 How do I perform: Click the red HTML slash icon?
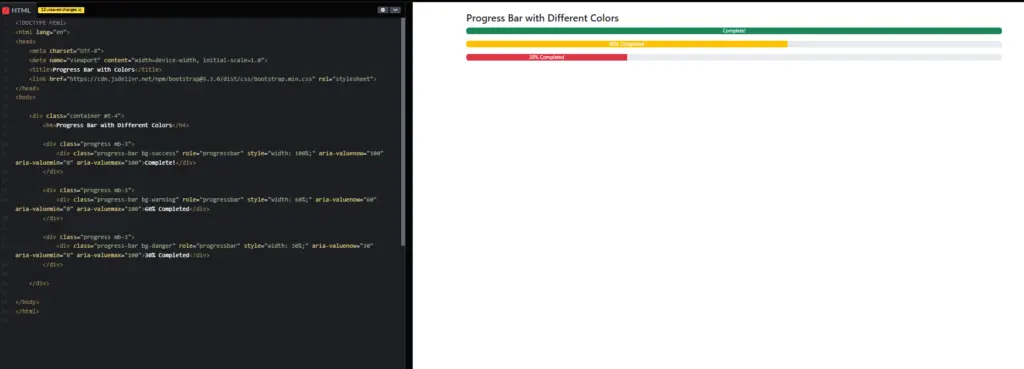(x=6, y=10)
